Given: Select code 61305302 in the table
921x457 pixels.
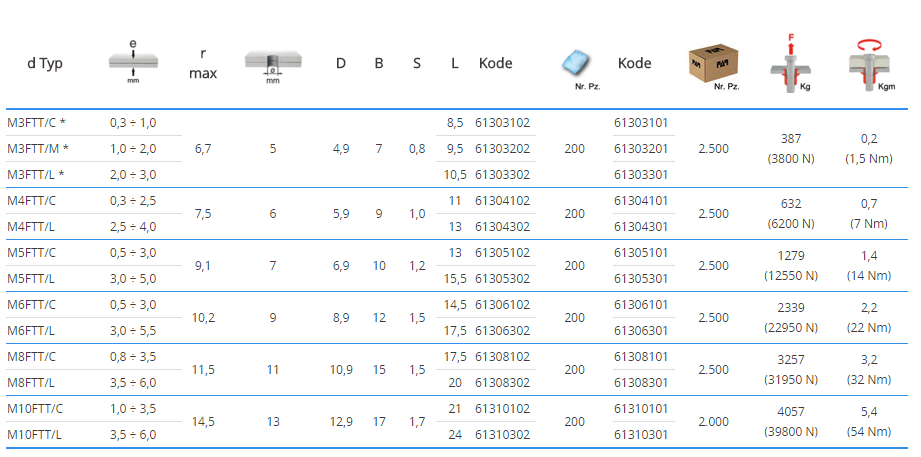Looking at the screenshot, I should [x=502, y=279].
